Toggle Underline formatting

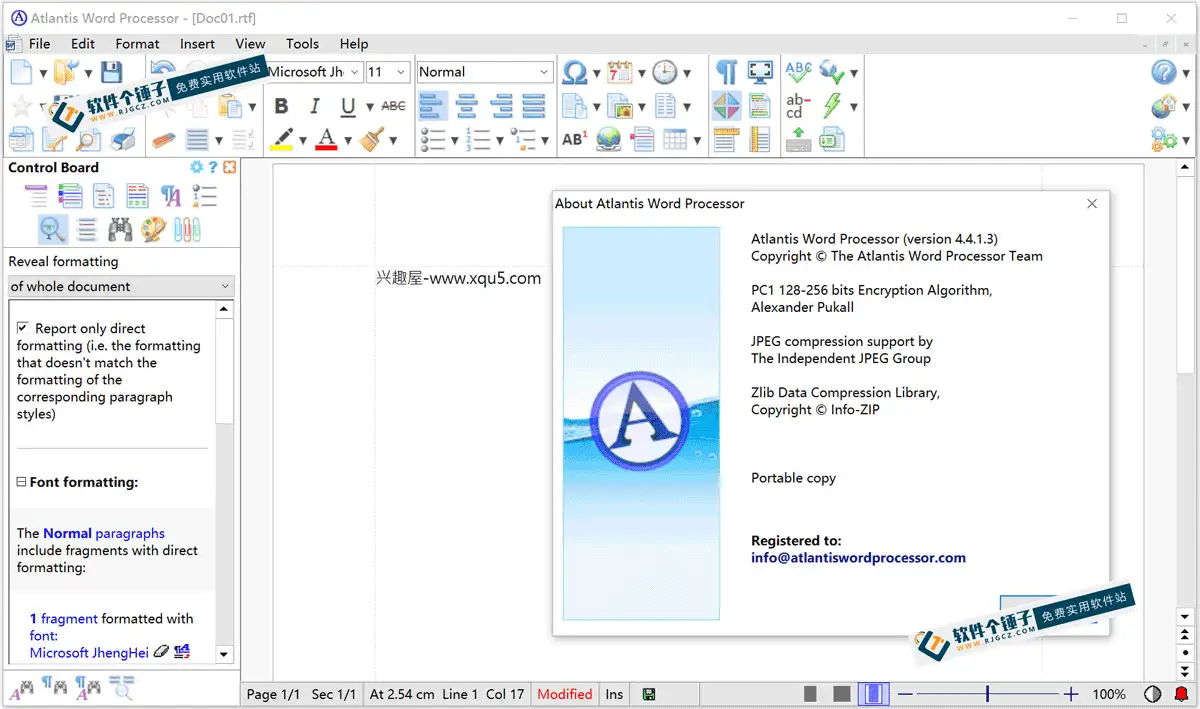(x=348, y=106)
